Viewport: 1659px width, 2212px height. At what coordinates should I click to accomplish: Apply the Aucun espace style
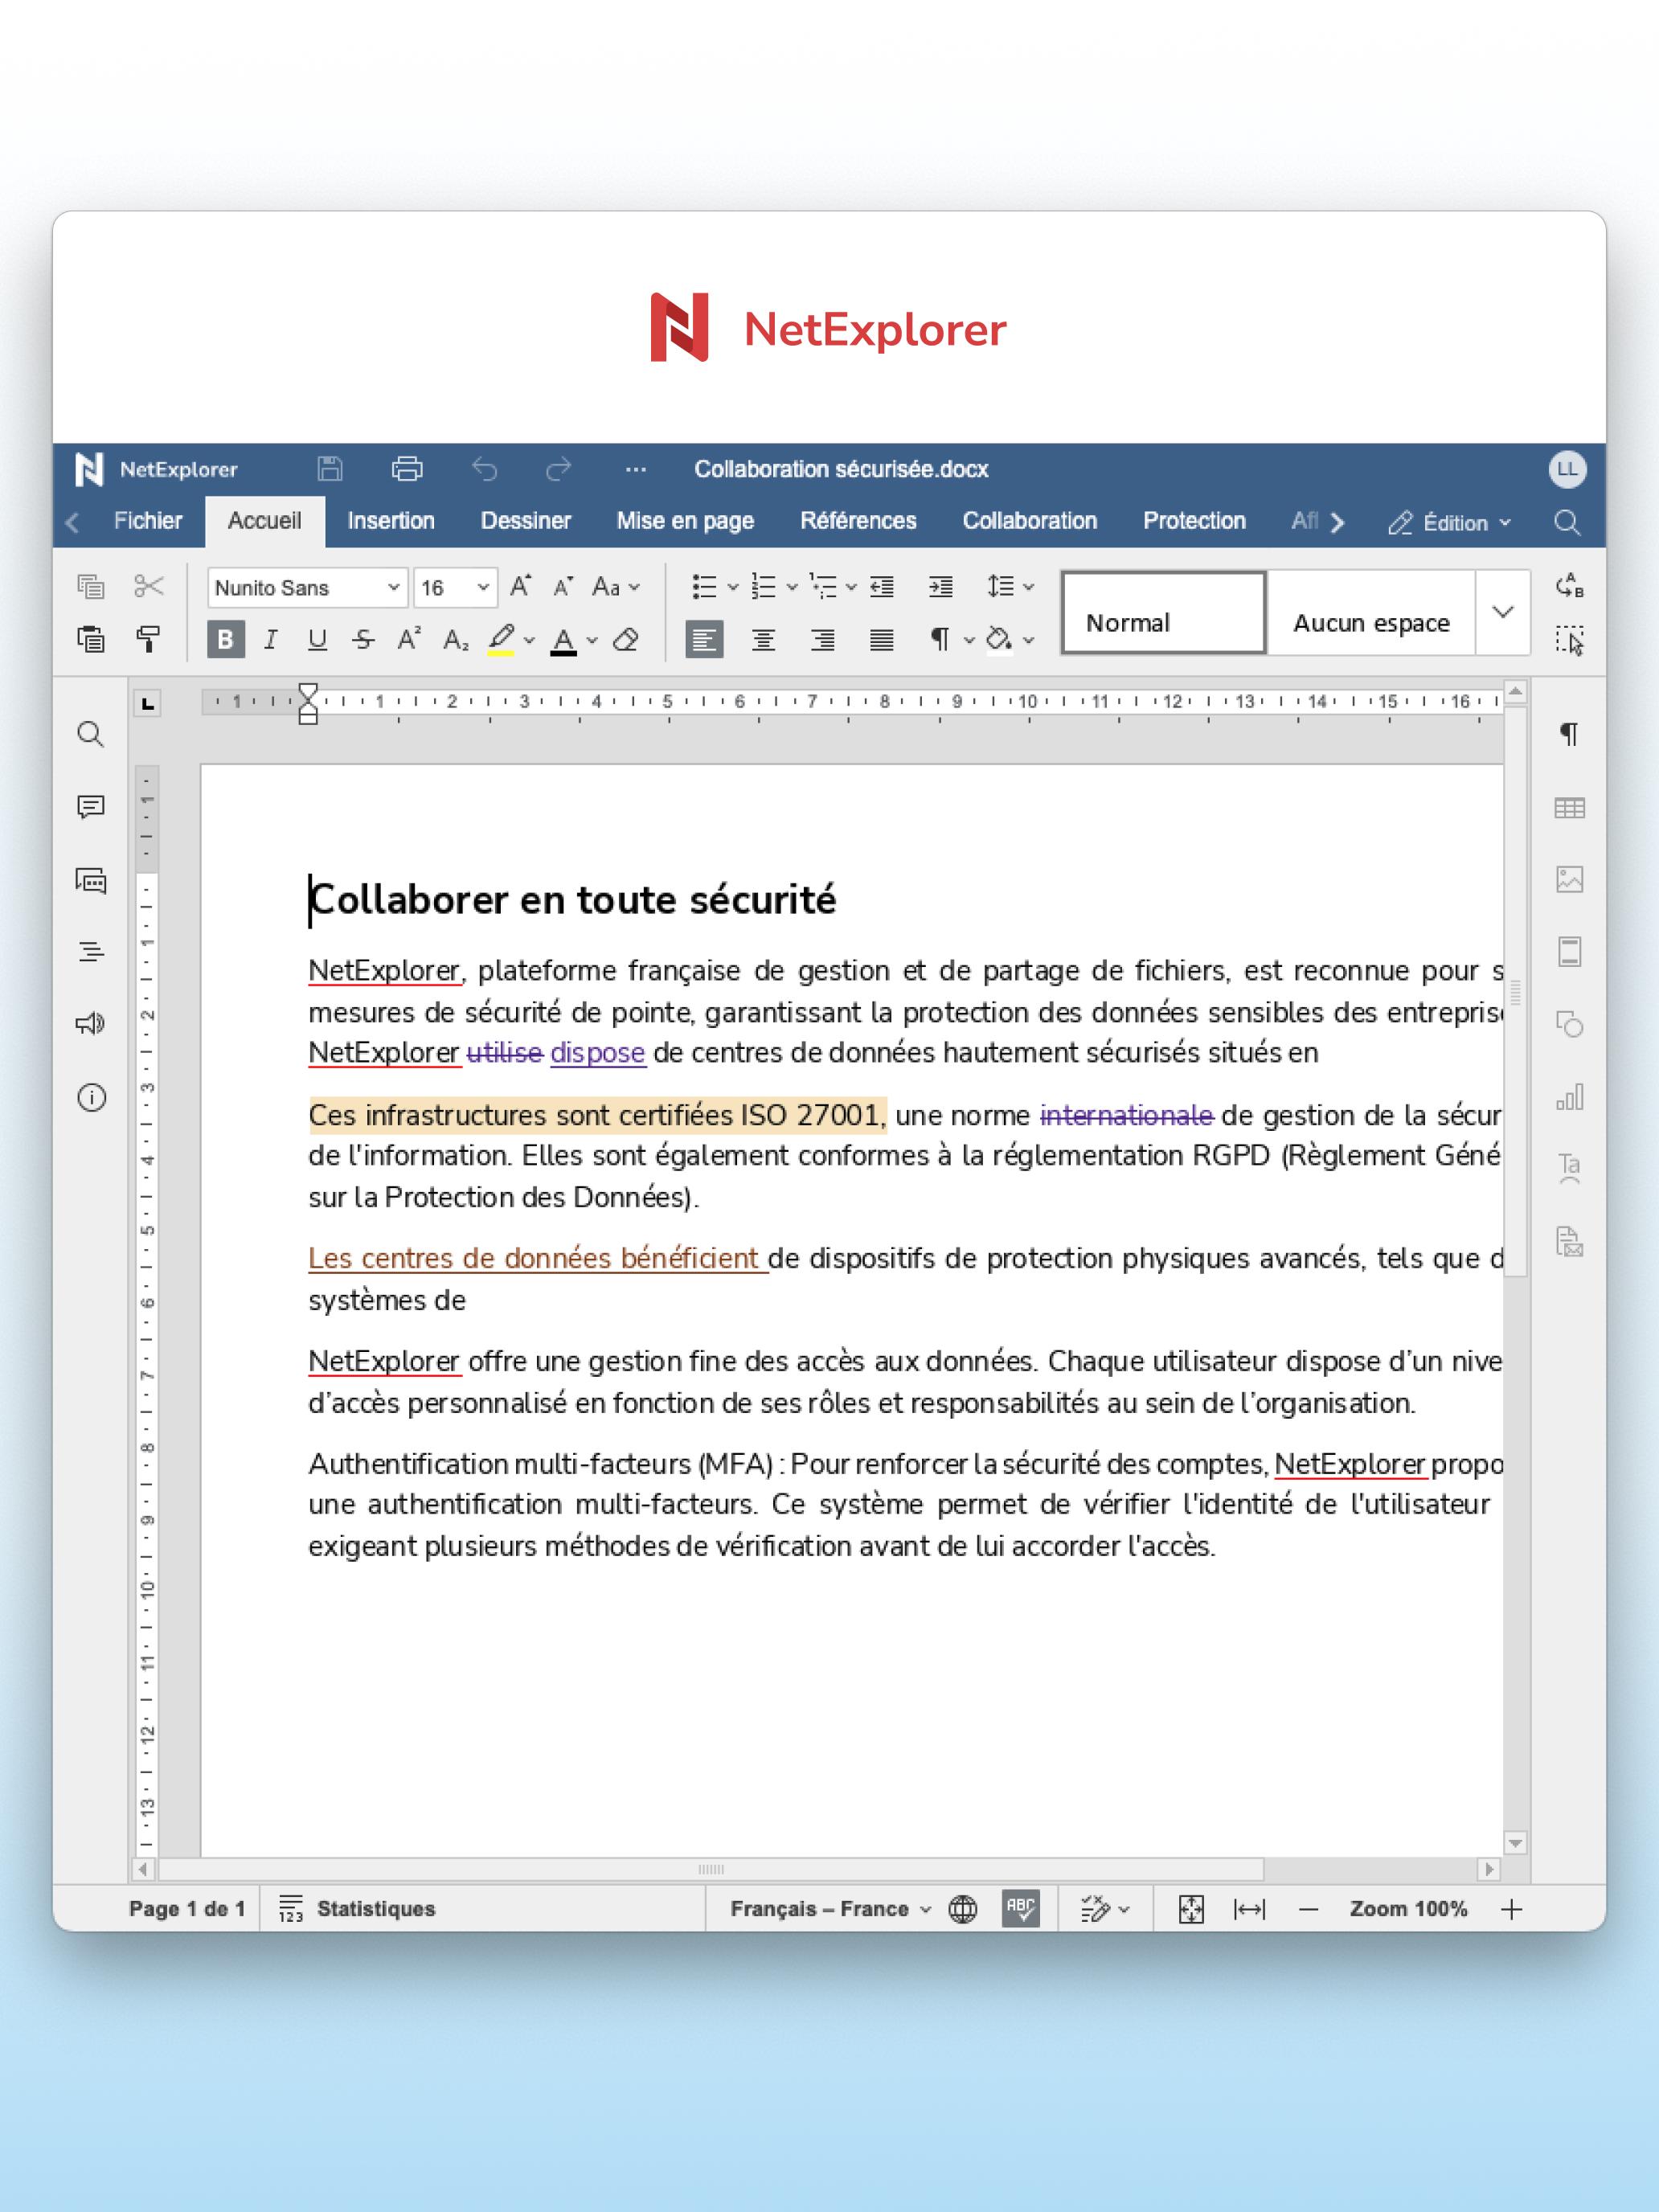click(x=1371, y=612)
